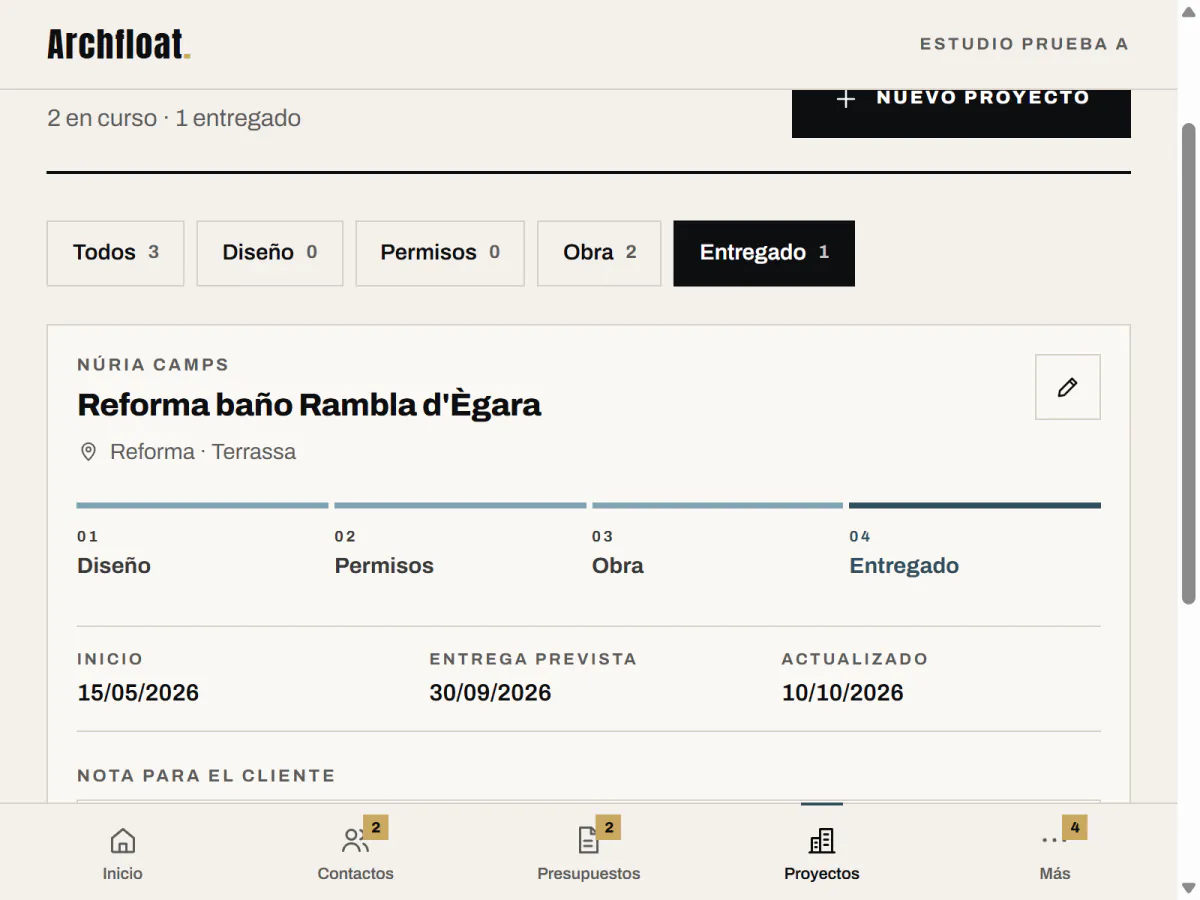1200x900 pixels.
Task: Click project title Reforma baño Rambla d'Ègara
Action: [x=309, y=405]
